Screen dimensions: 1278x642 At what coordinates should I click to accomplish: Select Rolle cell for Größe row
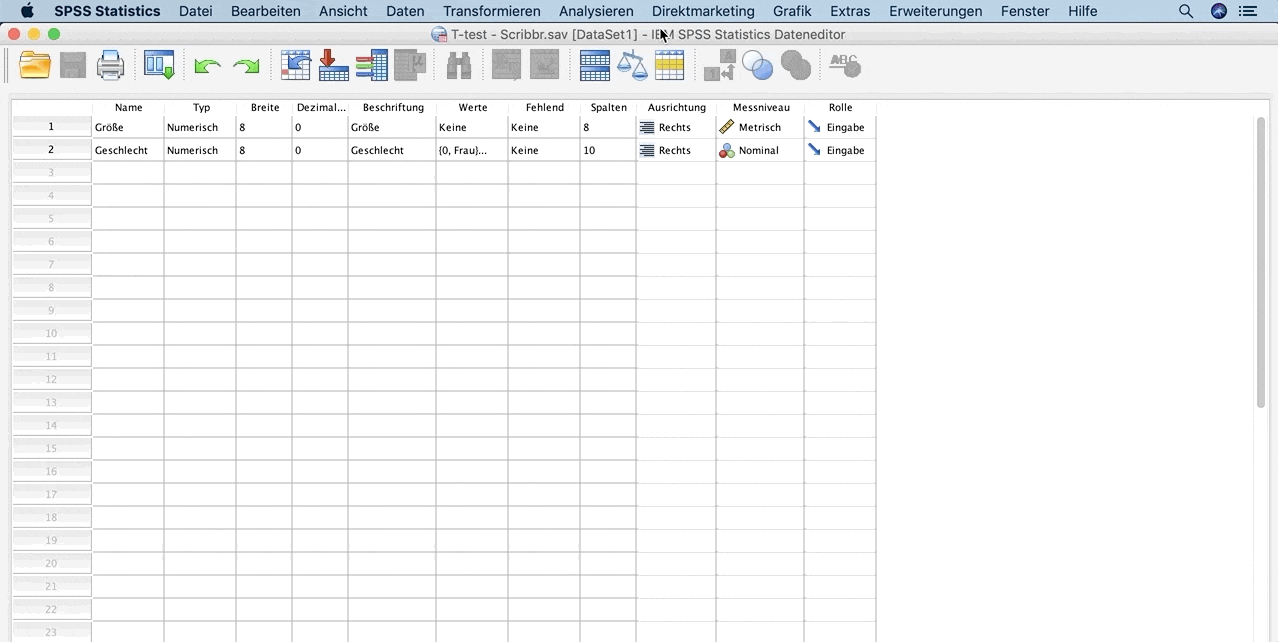(x=839, y=127)
